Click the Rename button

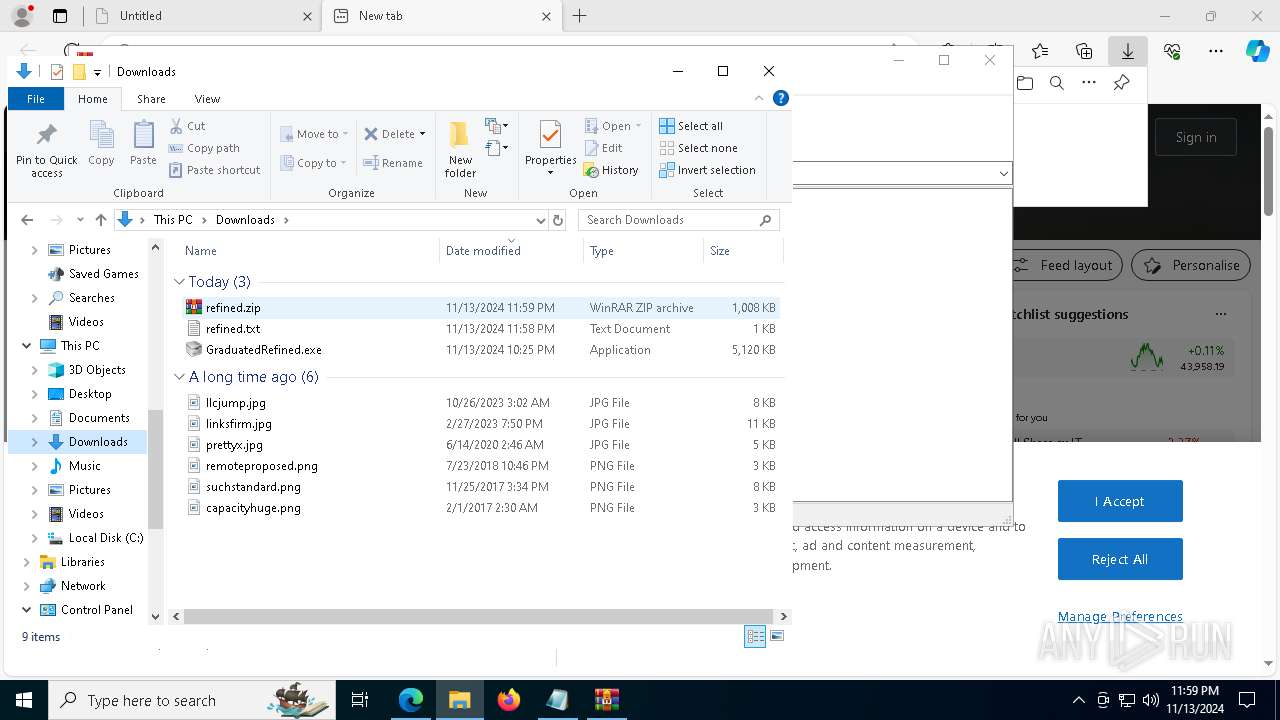coord(393,163)
